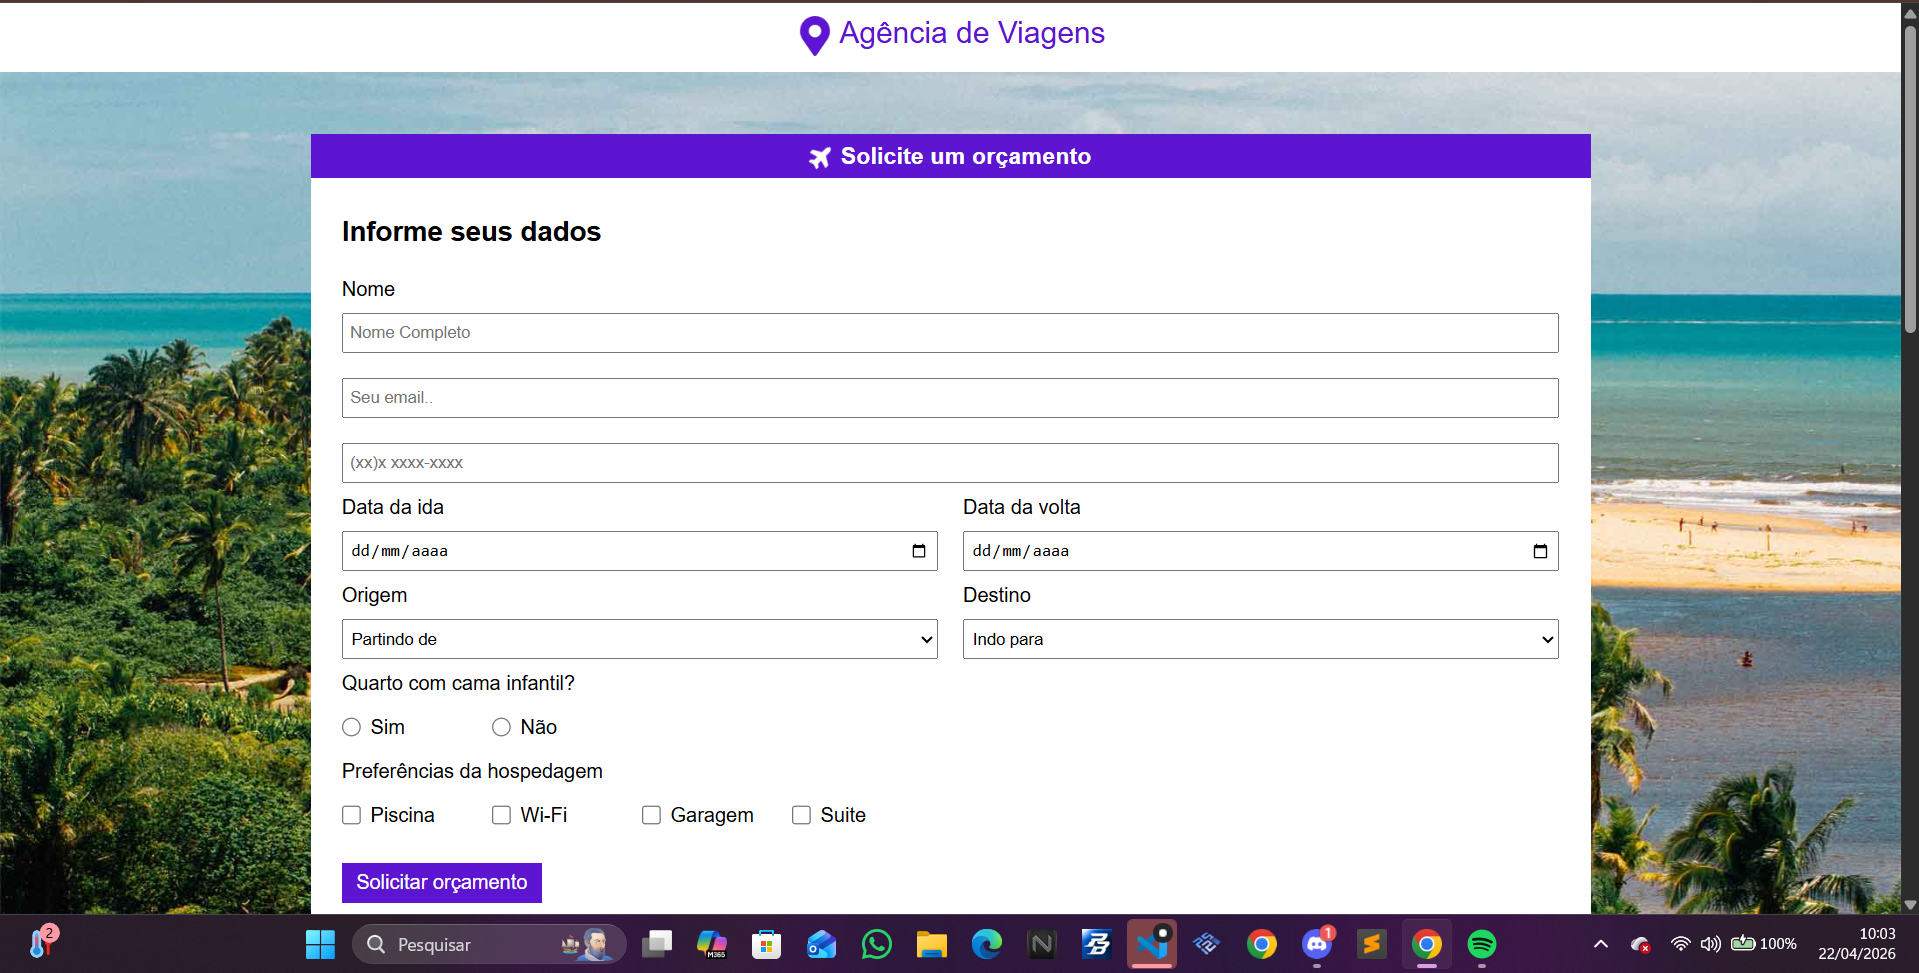This screenshot has height=973, width=1919.
Task: Open File Explorer from taskbar
Action: click(x=932, y=944)
